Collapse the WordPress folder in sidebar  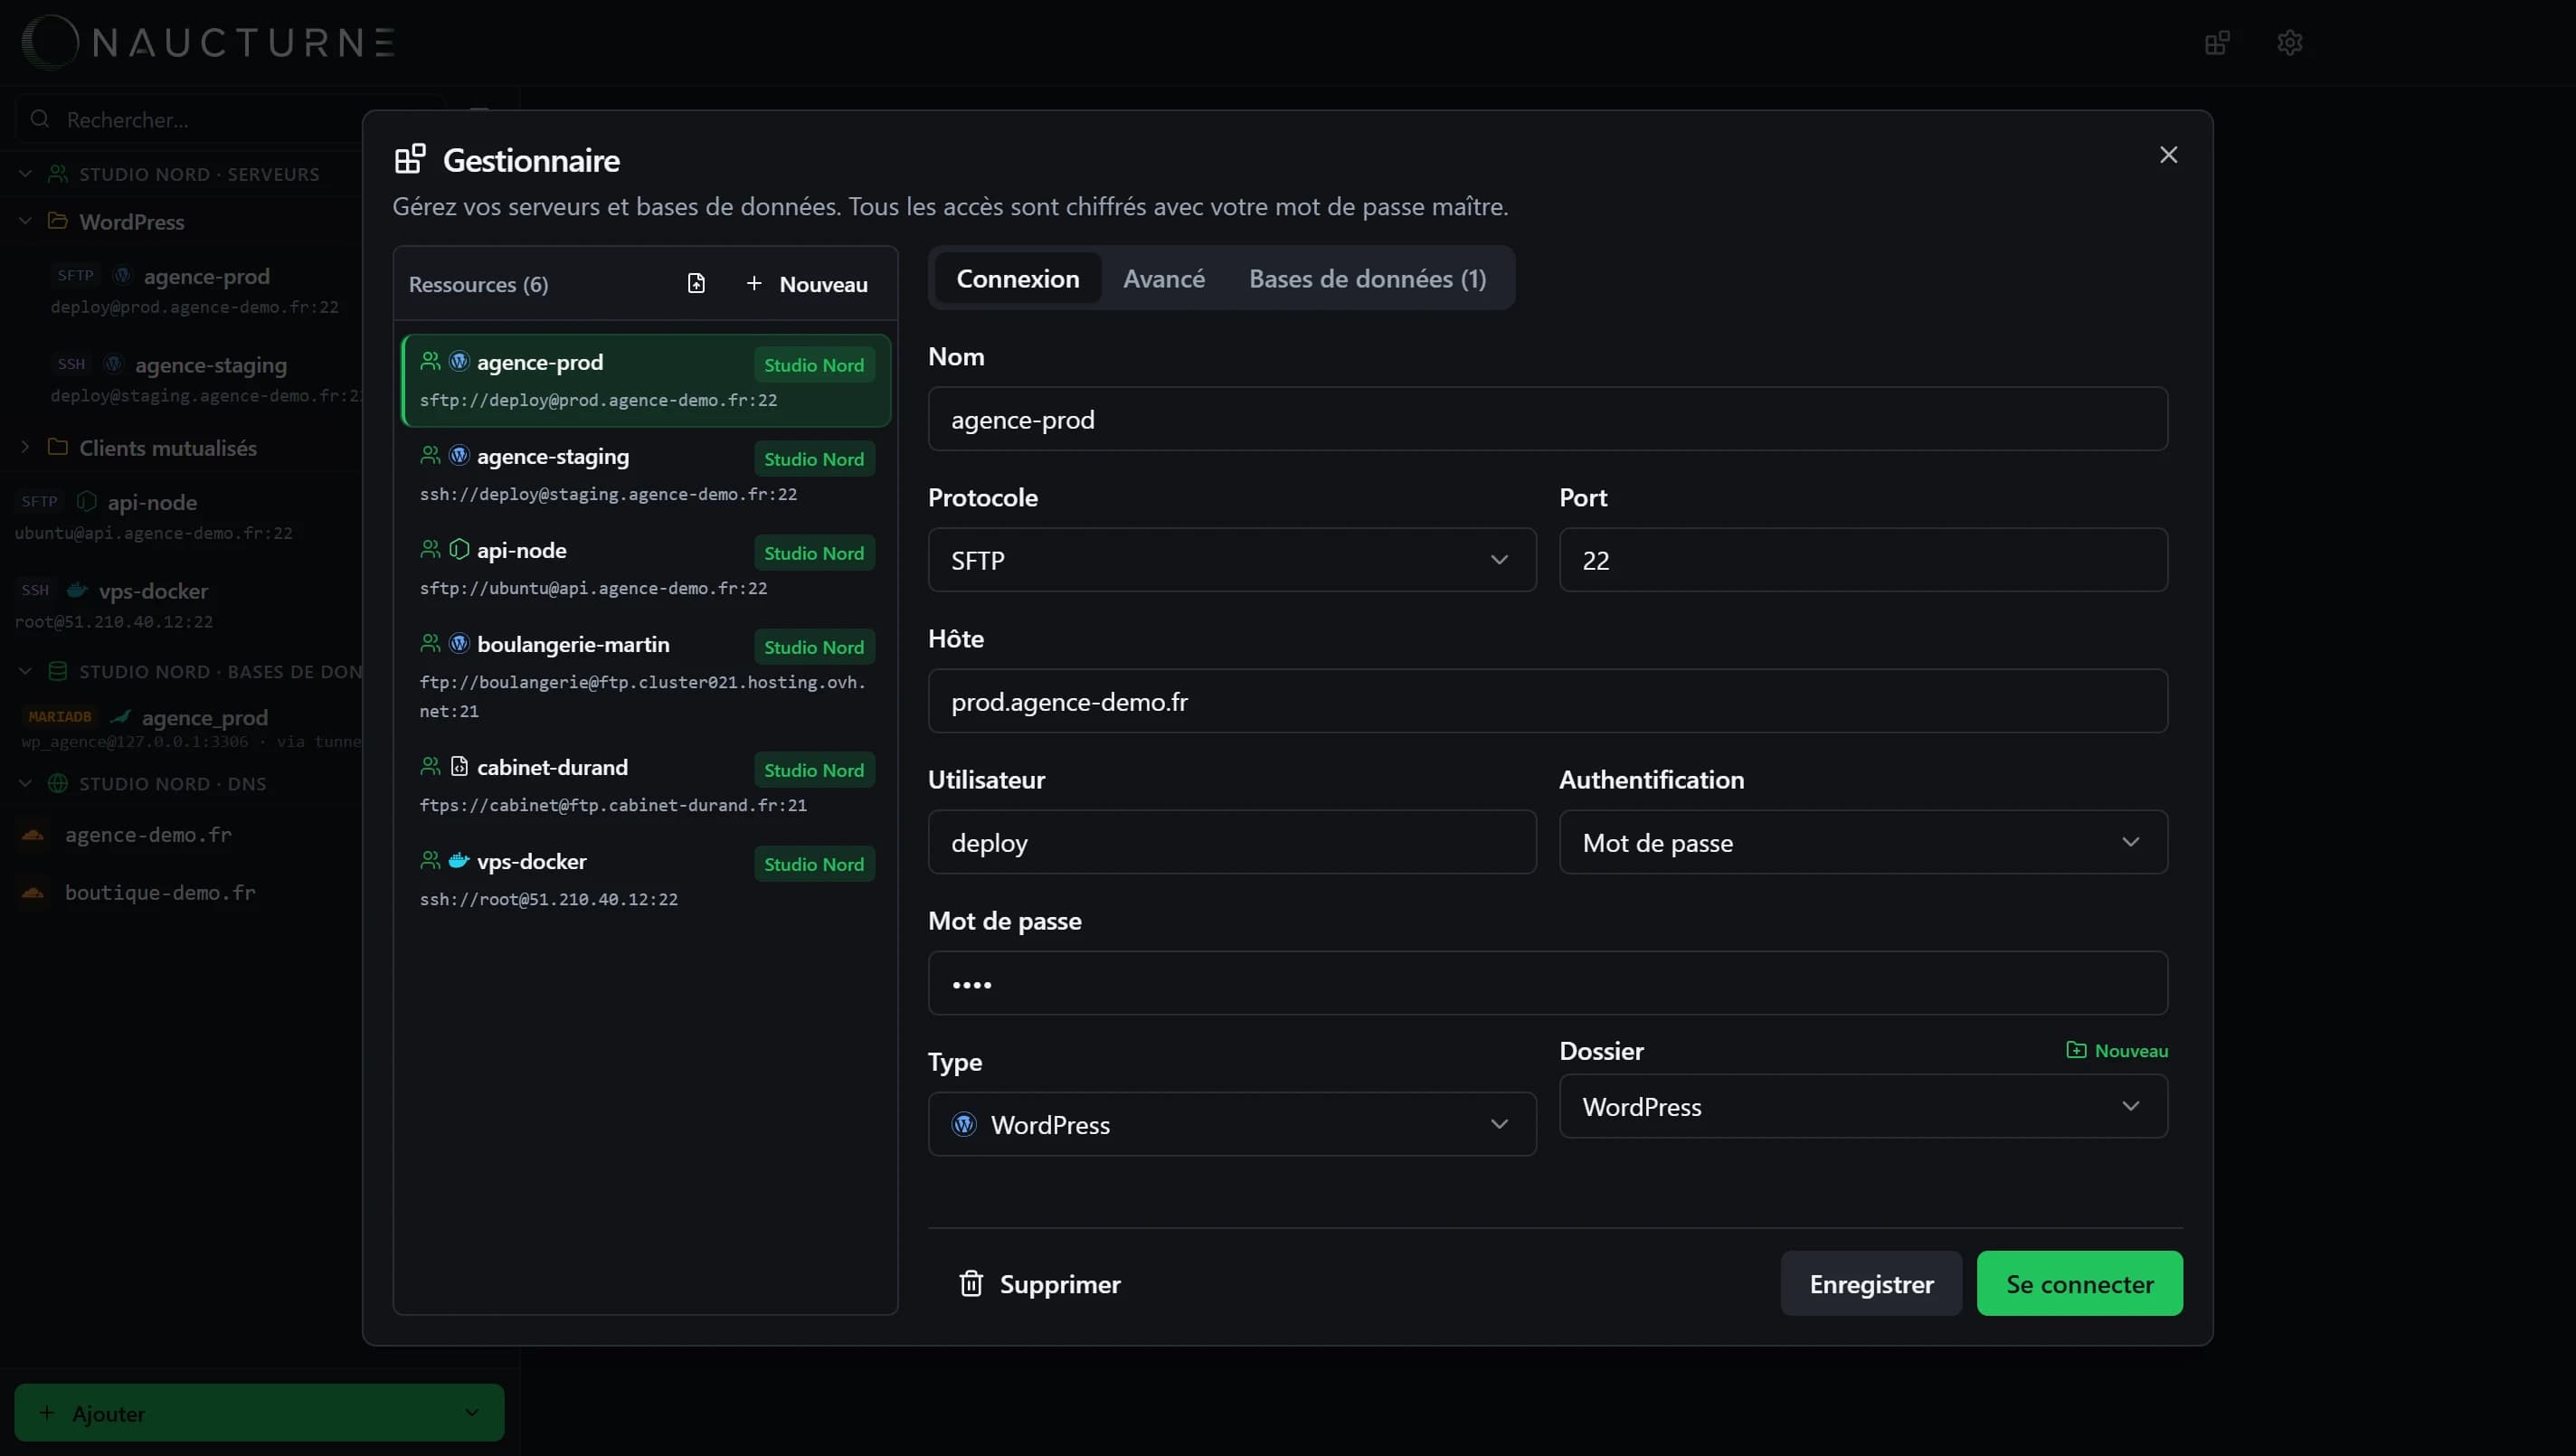26,221
